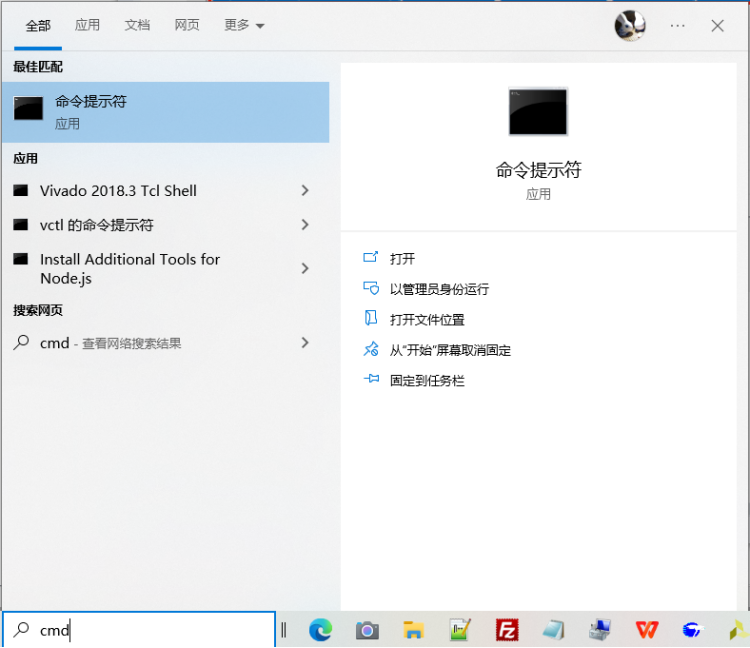The height and width of the screenshot is (648, 750).
Task: Expand Vivado 2018.3 Tcl Shell options arrow
Action: coord(305,191)
